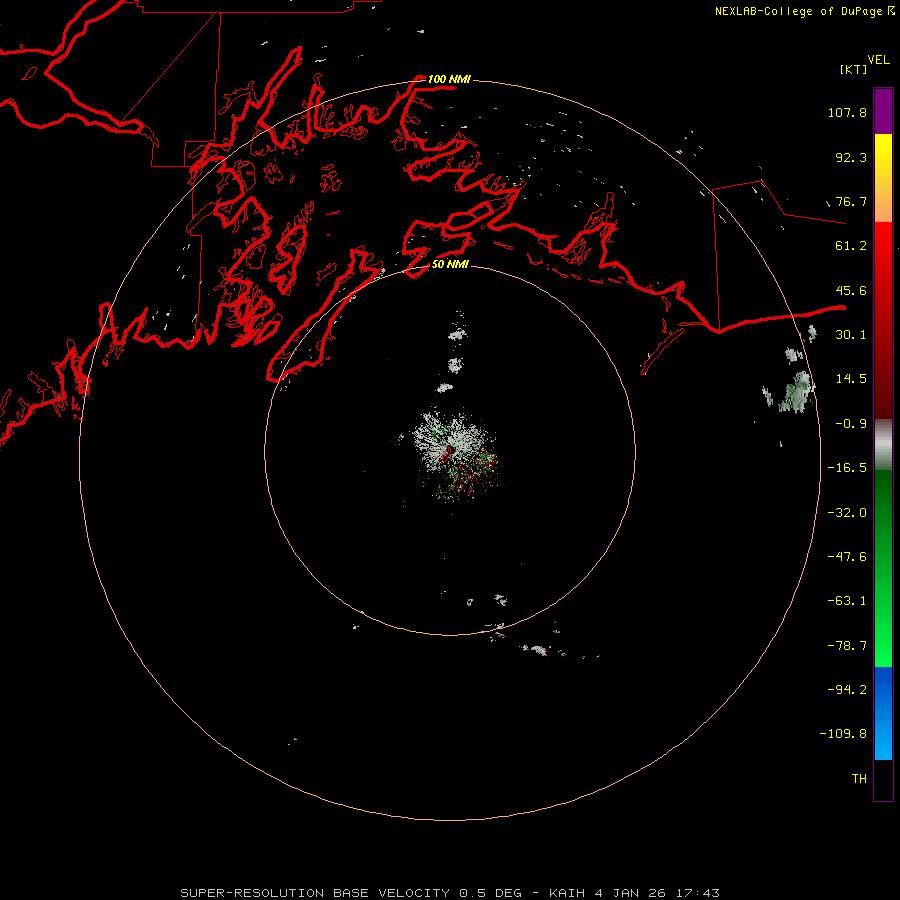The width and height of the screenshot is (900, 900).
Task: Click the VEL legend title
Action: coord(878,60)
